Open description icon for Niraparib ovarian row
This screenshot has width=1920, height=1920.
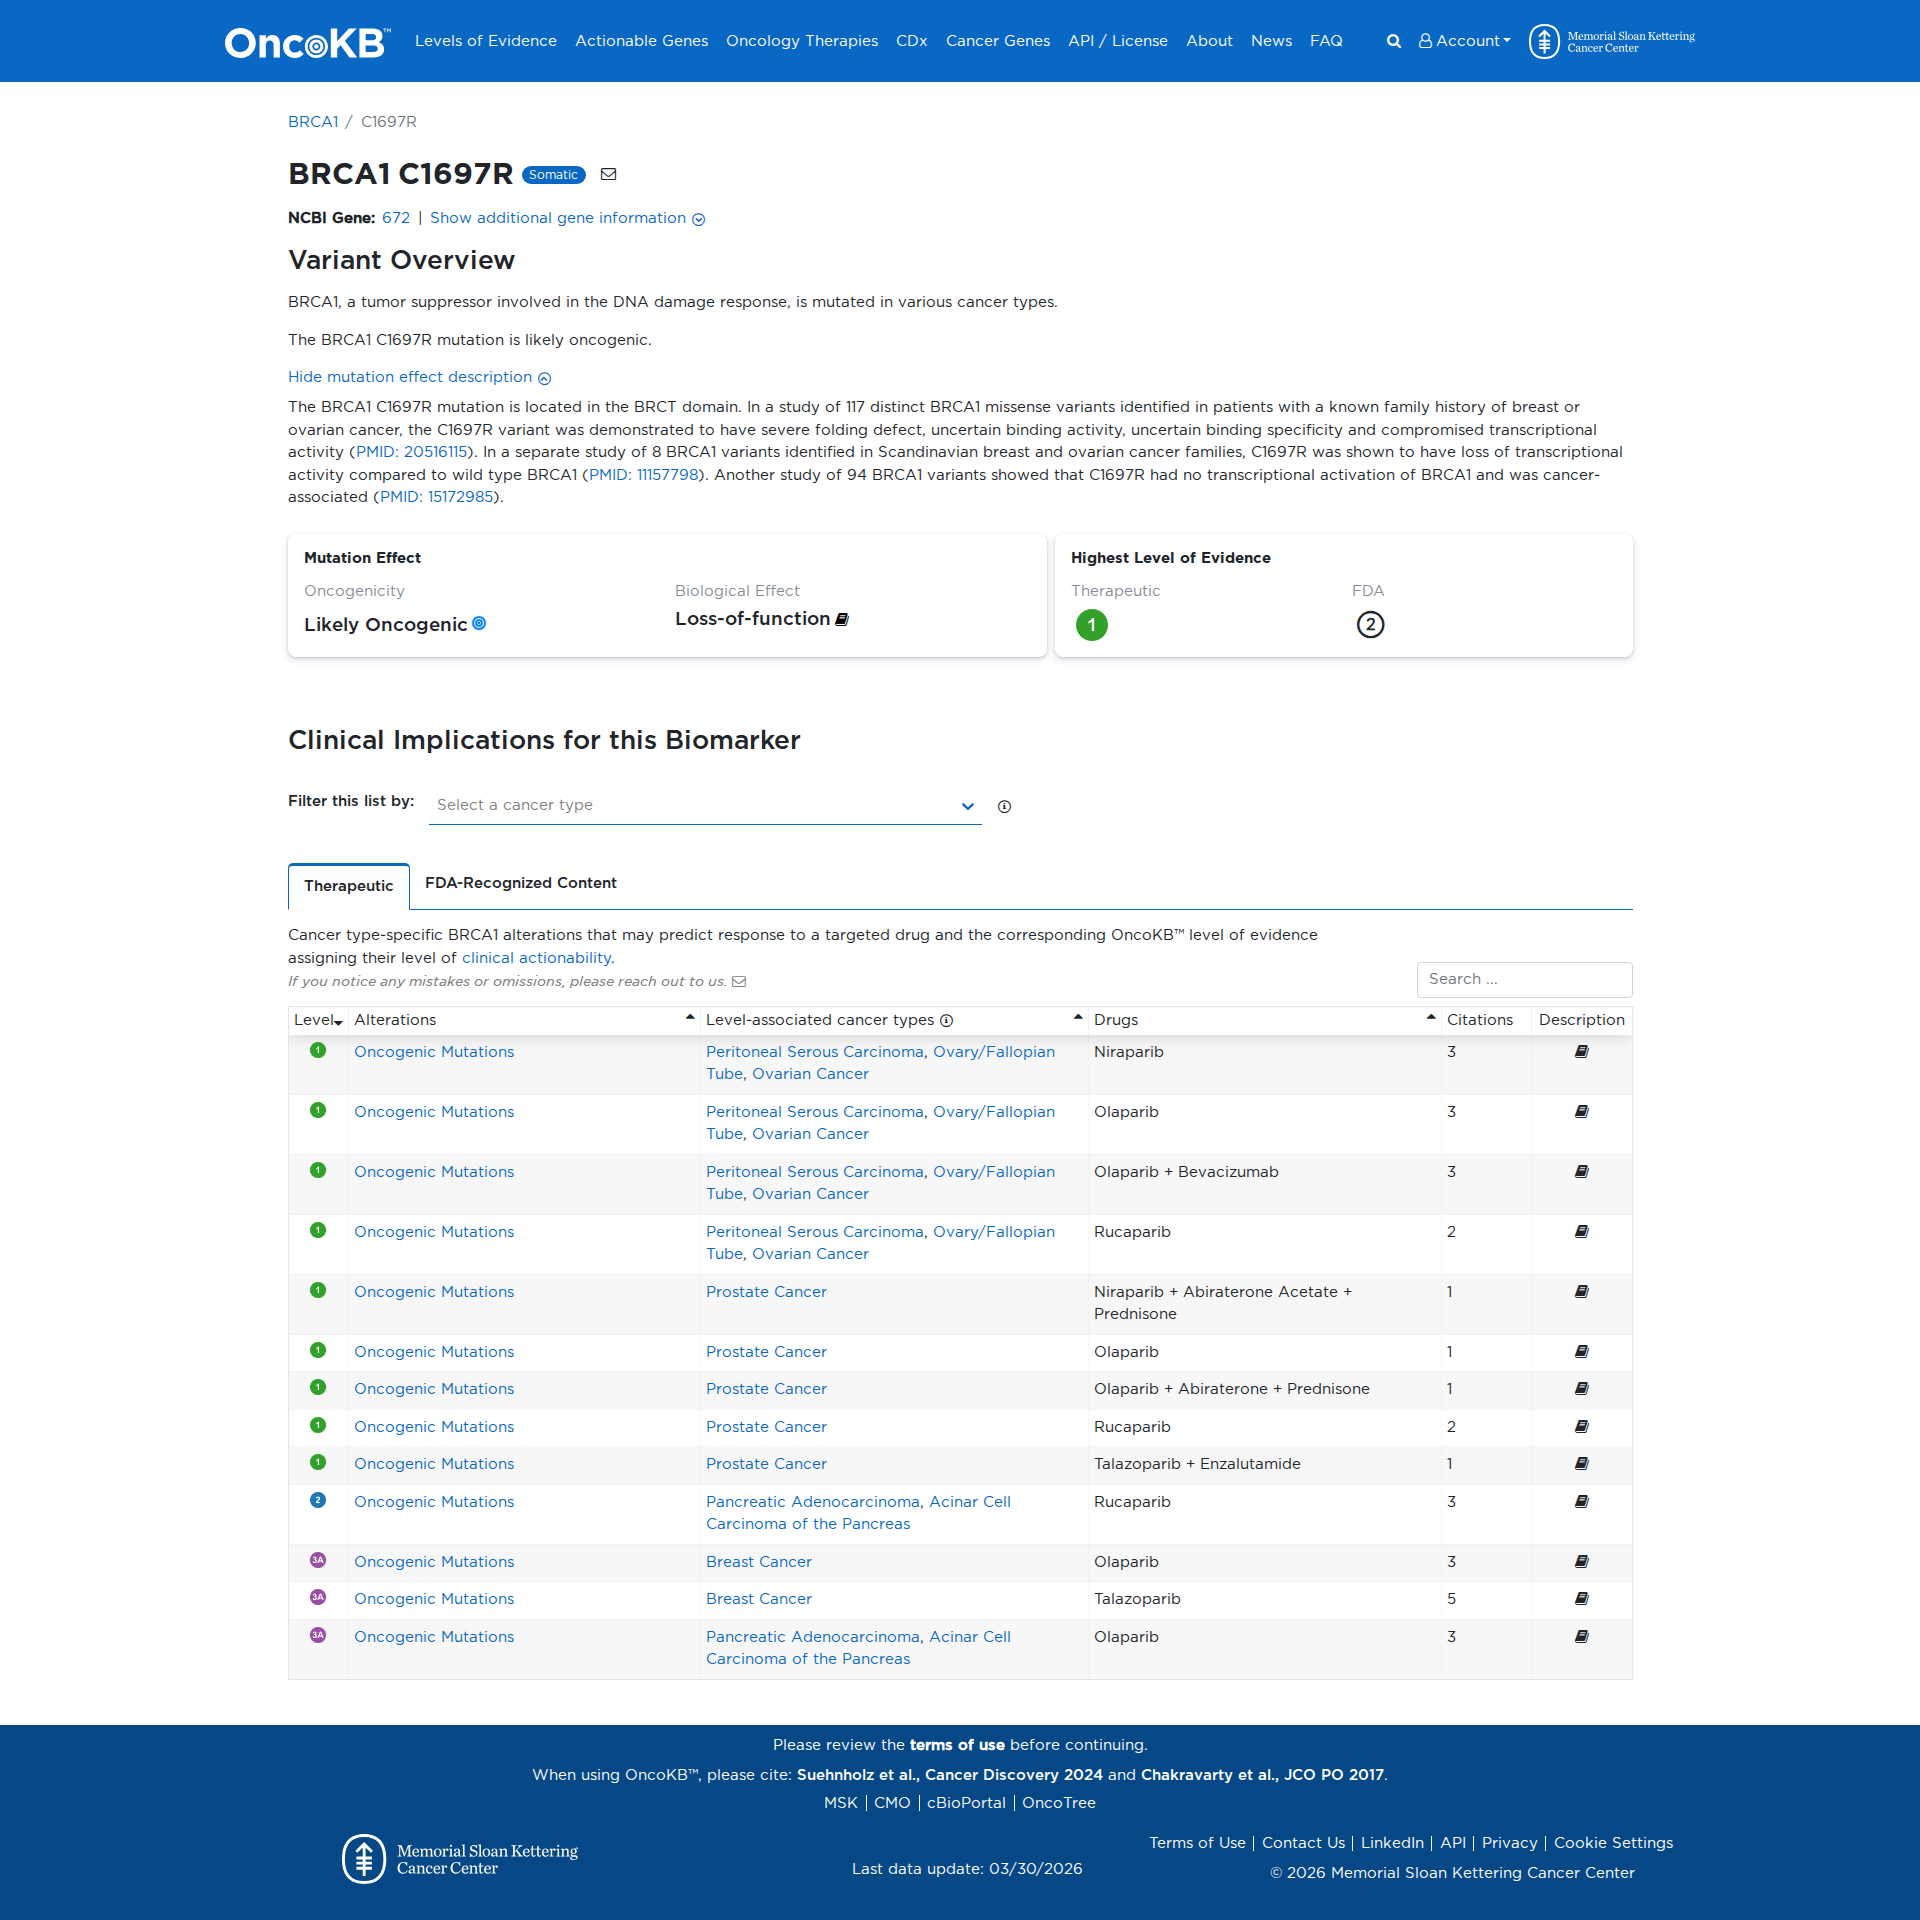click(1582, 1051)
